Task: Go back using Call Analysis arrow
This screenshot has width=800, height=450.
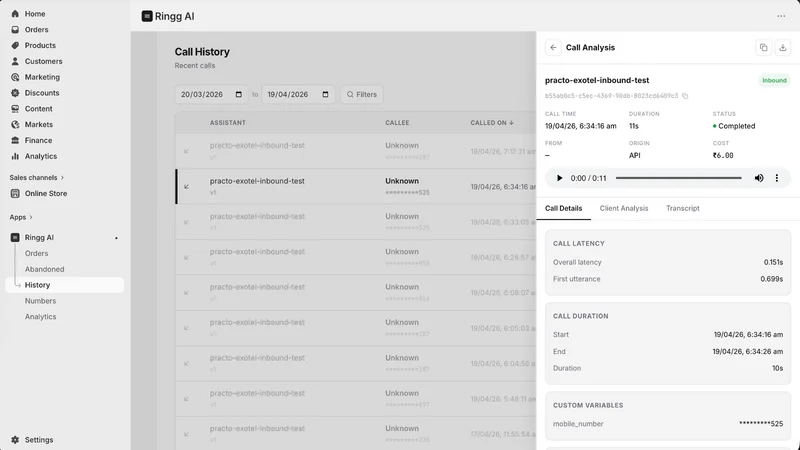Action: pyautogui.click(x=553, y=47)
